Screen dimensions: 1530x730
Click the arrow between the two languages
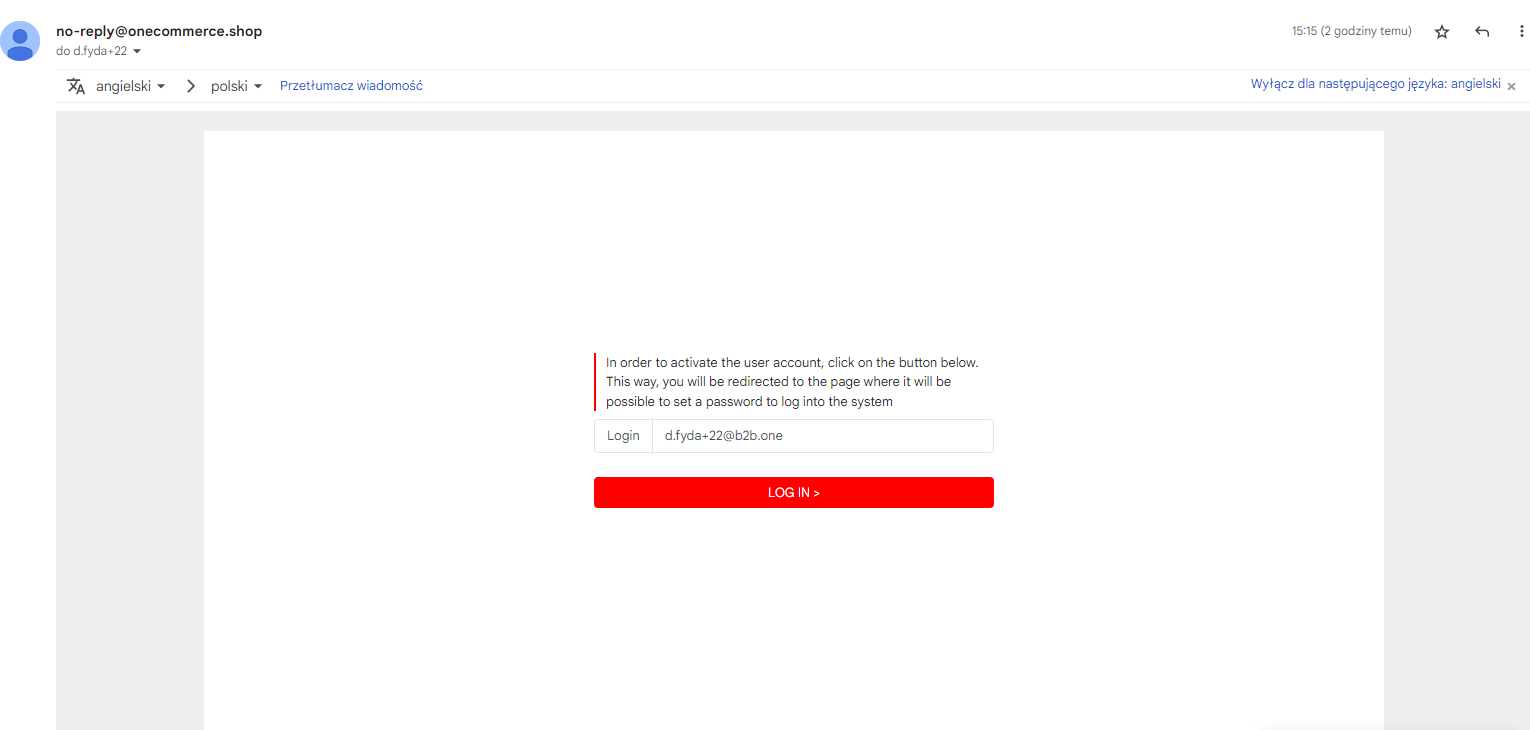pyautogui.click(x=190, y=86)
